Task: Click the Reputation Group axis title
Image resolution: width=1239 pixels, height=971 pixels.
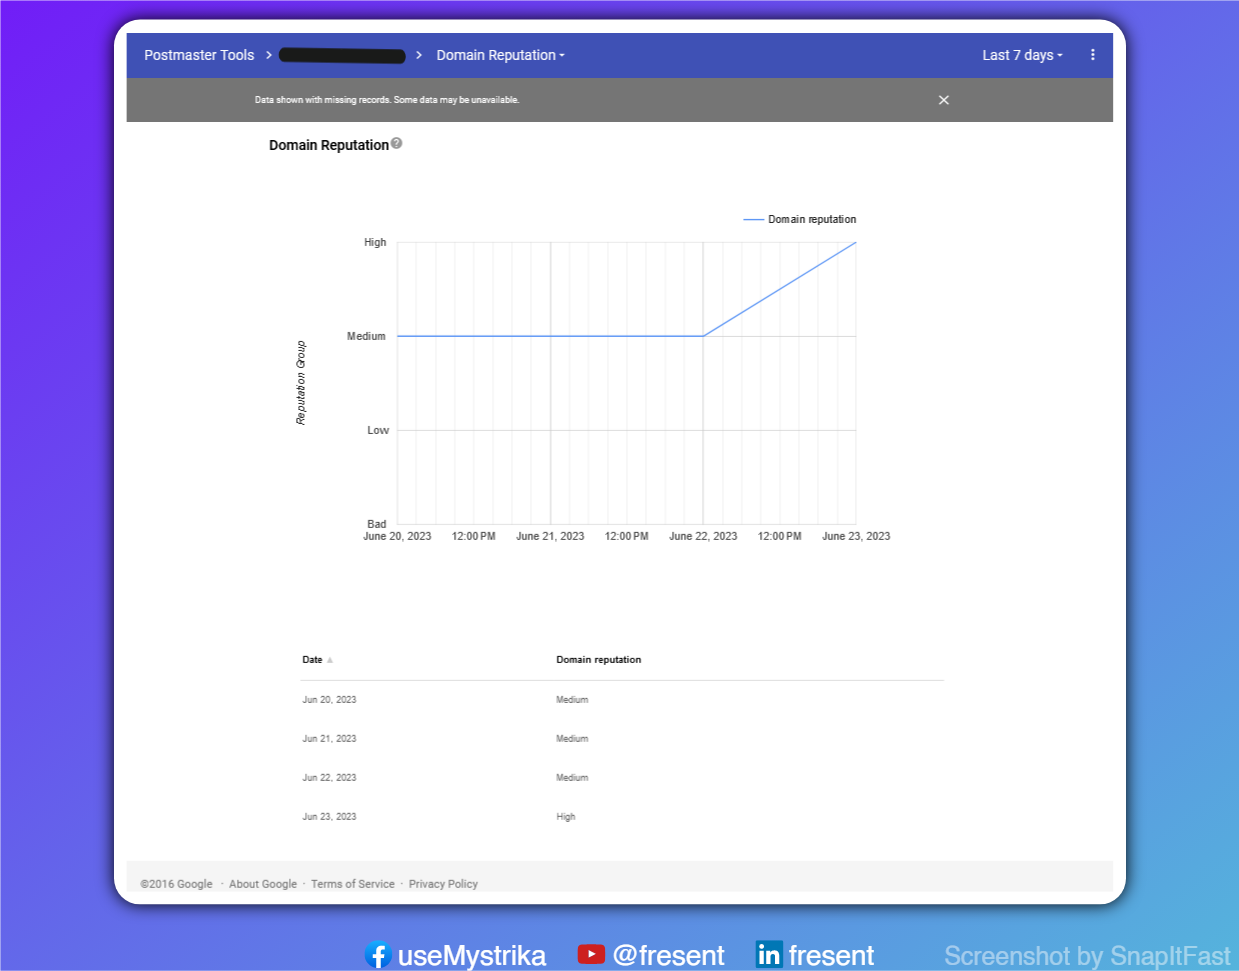Action: point(301,383)
